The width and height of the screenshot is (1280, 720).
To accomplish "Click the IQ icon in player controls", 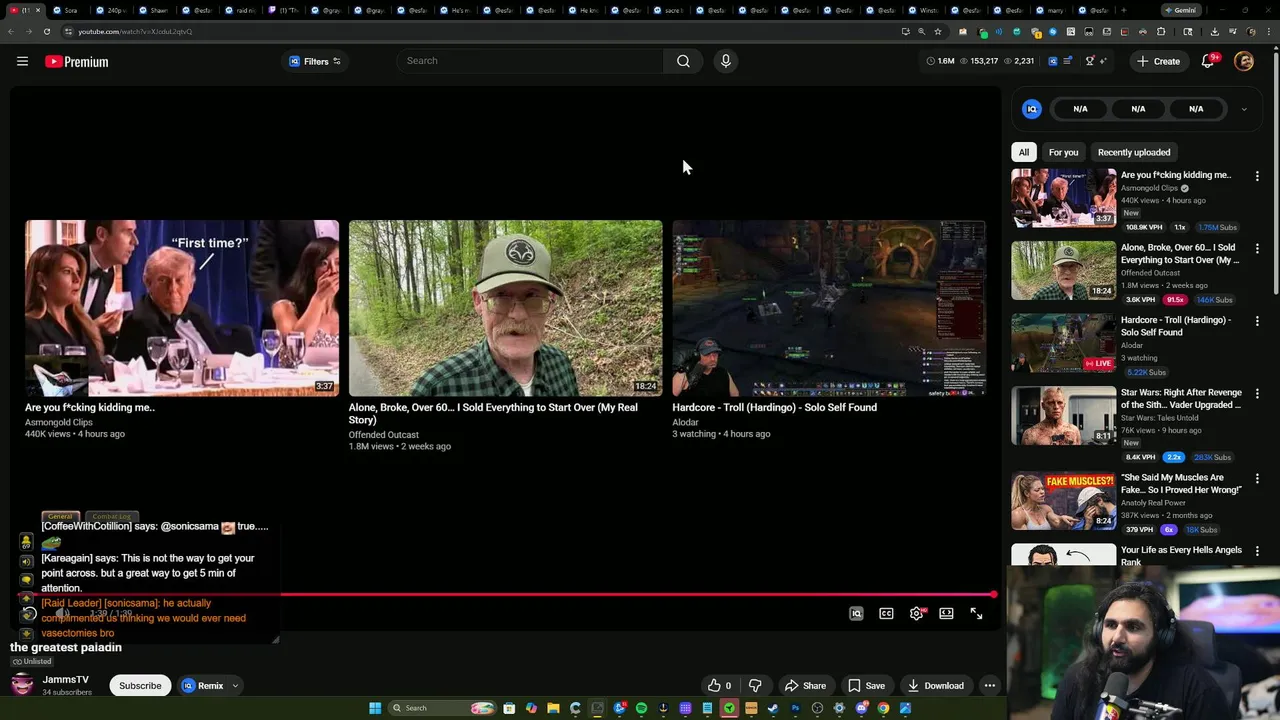I will coord(856,614).
